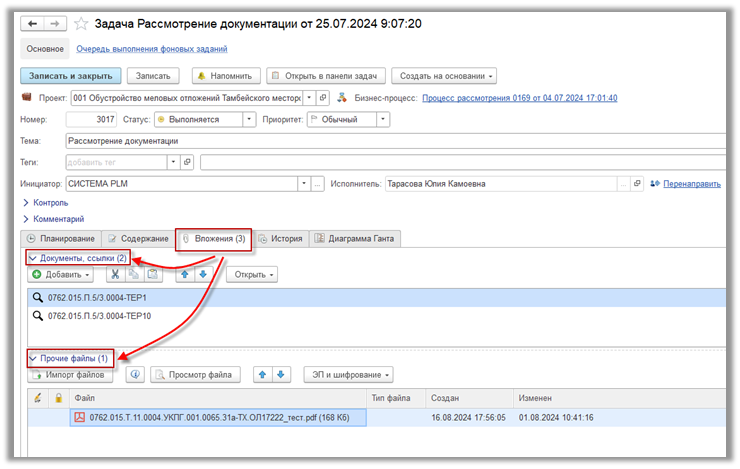
Task: Add the task to favorites with the star
Action: click(x=81, y=24)
